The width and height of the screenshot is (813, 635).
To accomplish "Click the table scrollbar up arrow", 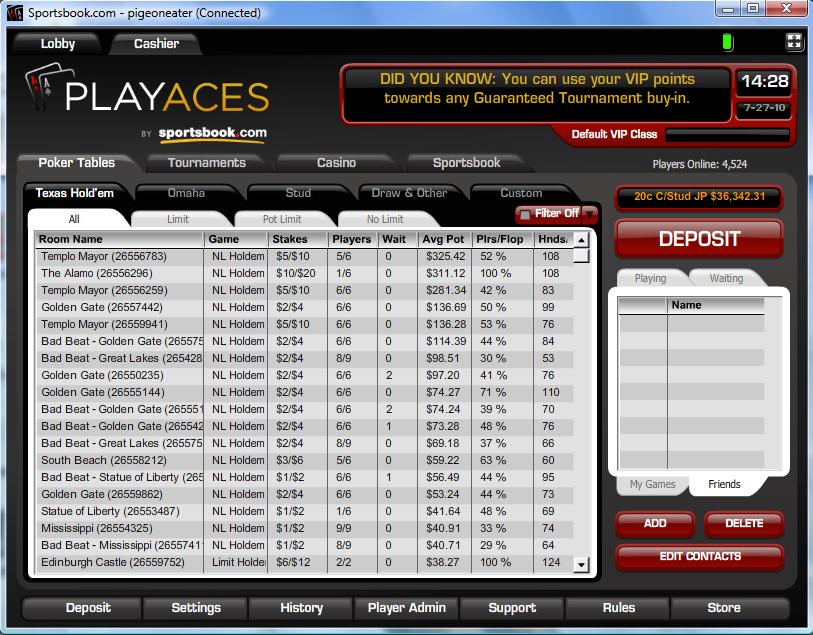I will coord(581,240).
